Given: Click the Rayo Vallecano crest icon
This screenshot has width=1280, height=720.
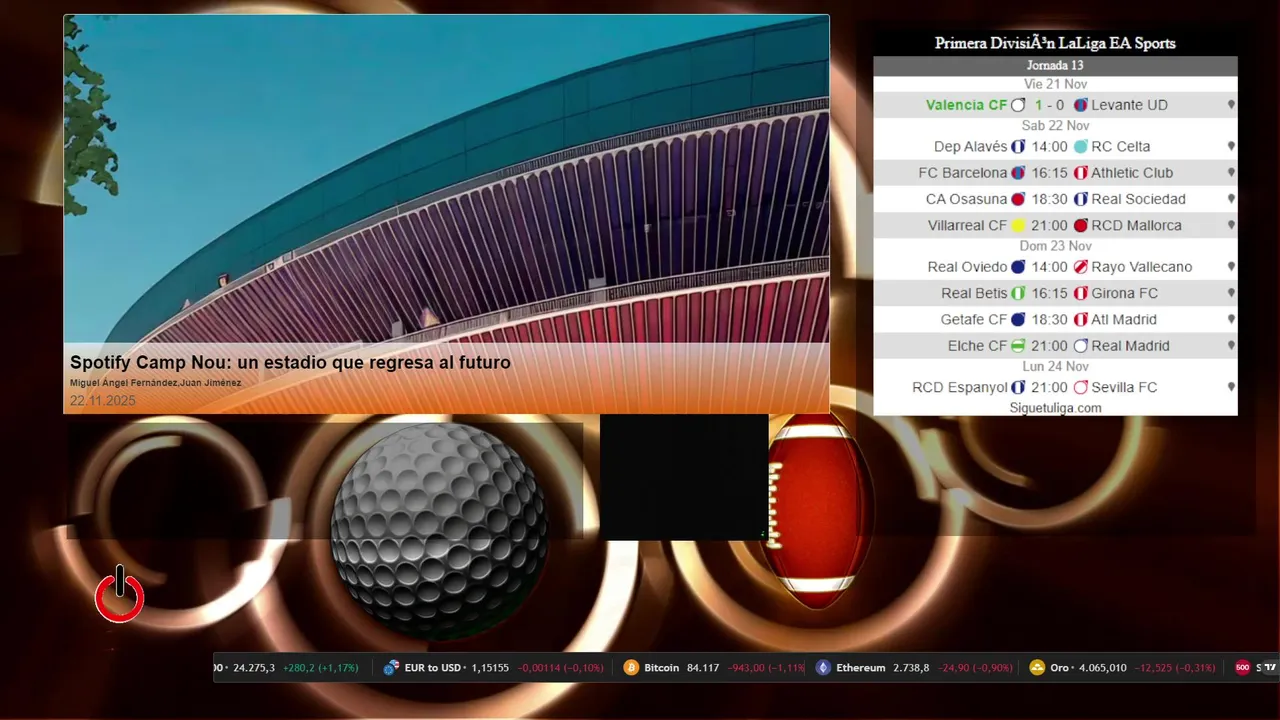Looking at the screenshot, I should coord(1081,267).
